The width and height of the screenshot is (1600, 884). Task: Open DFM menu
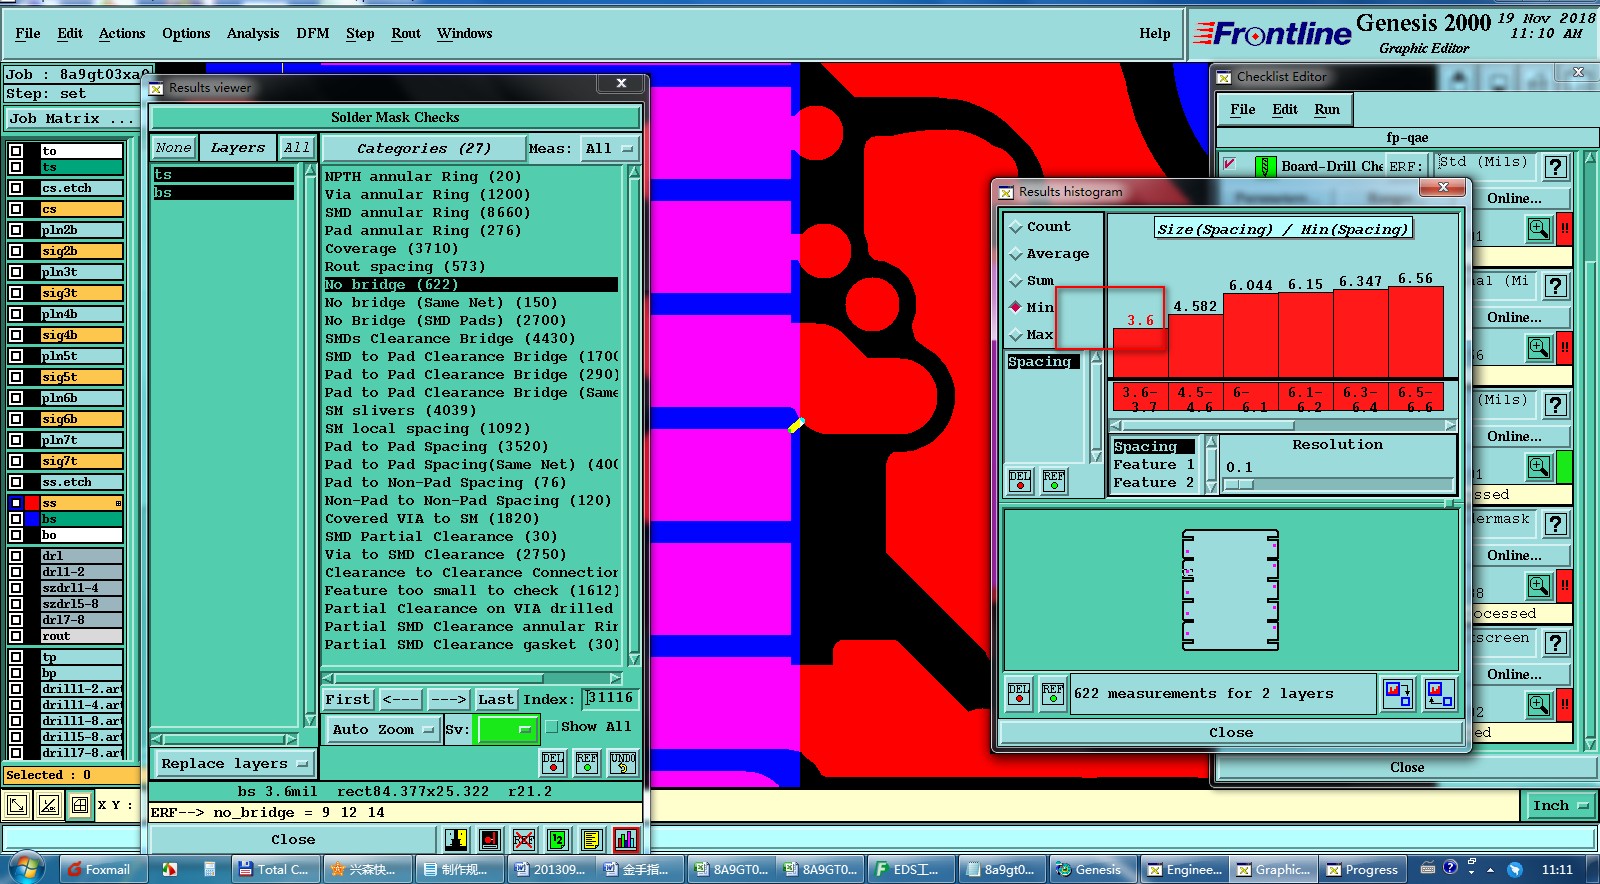[x=313, y=33]
